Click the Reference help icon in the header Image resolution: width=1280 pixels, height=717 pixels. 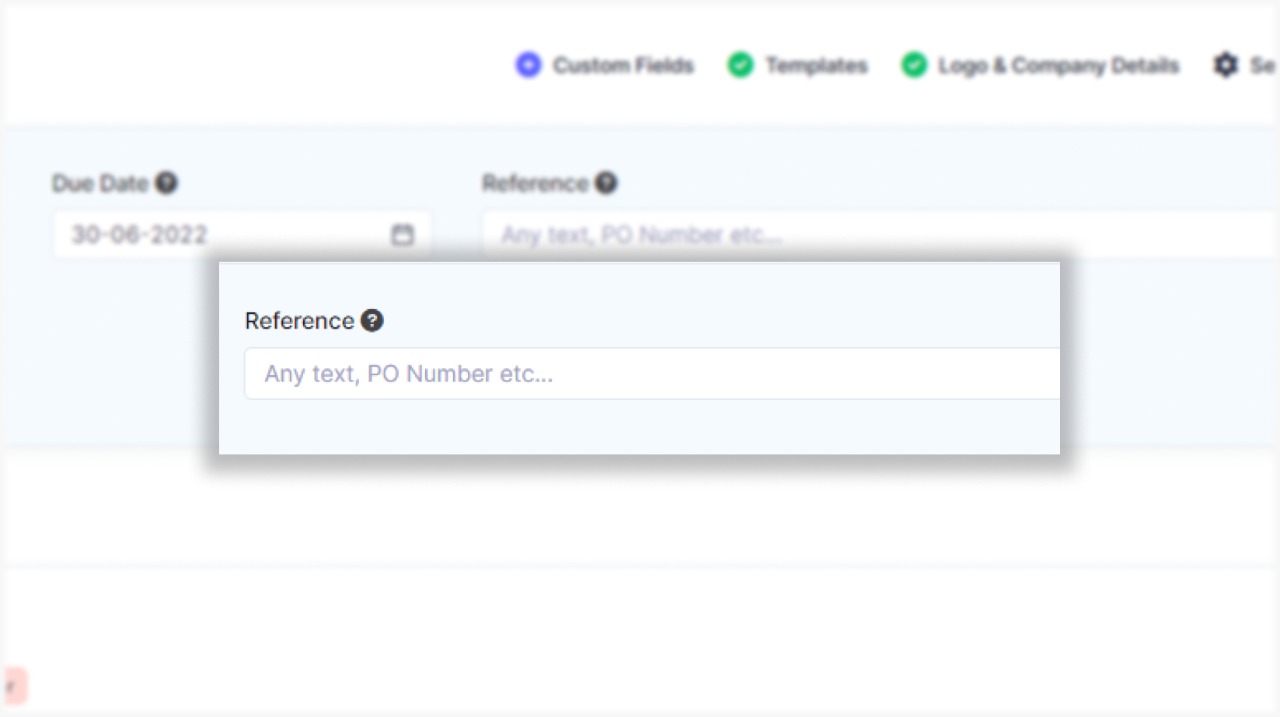pos(606,183)
